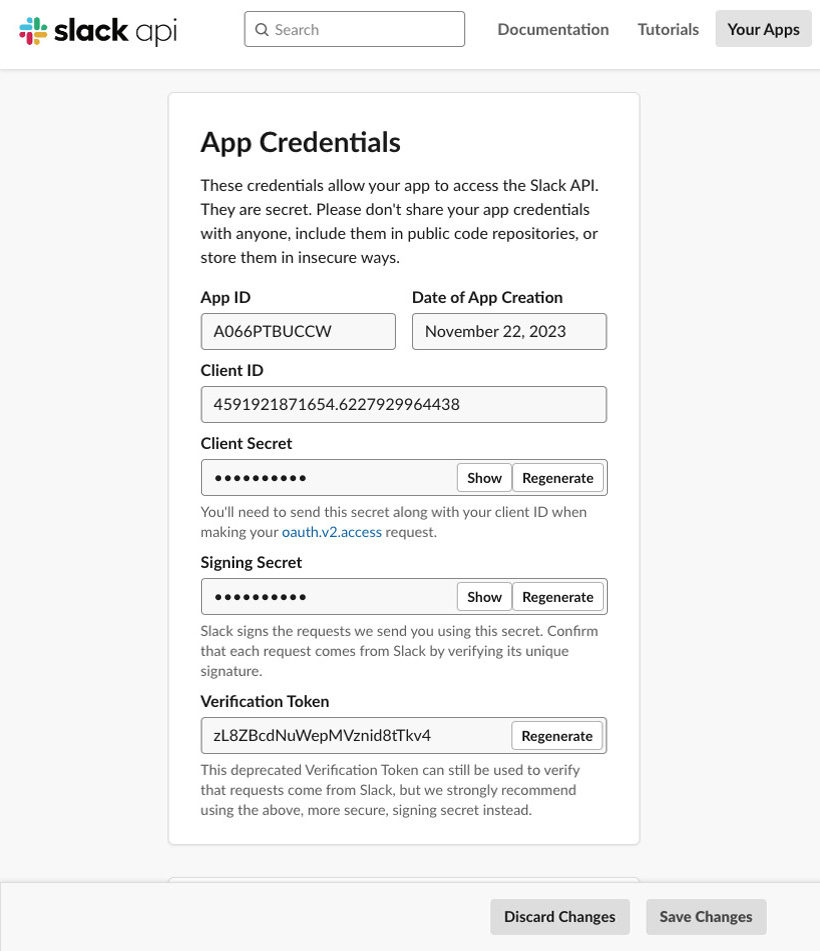Select the Verification Token value

click(322, 736)
